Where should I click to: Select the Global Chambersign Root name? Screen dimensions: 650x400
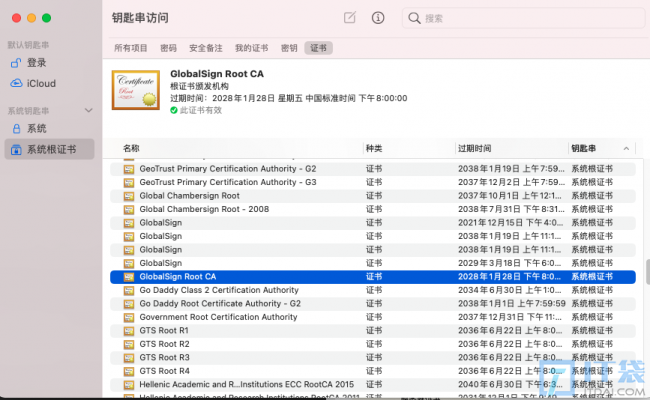tap(189, 196)
